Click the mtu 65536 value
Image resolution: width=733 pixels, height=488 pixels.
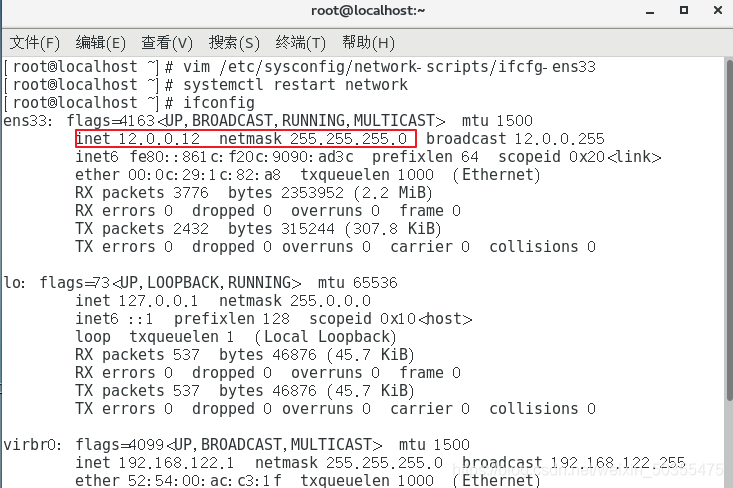358,283
